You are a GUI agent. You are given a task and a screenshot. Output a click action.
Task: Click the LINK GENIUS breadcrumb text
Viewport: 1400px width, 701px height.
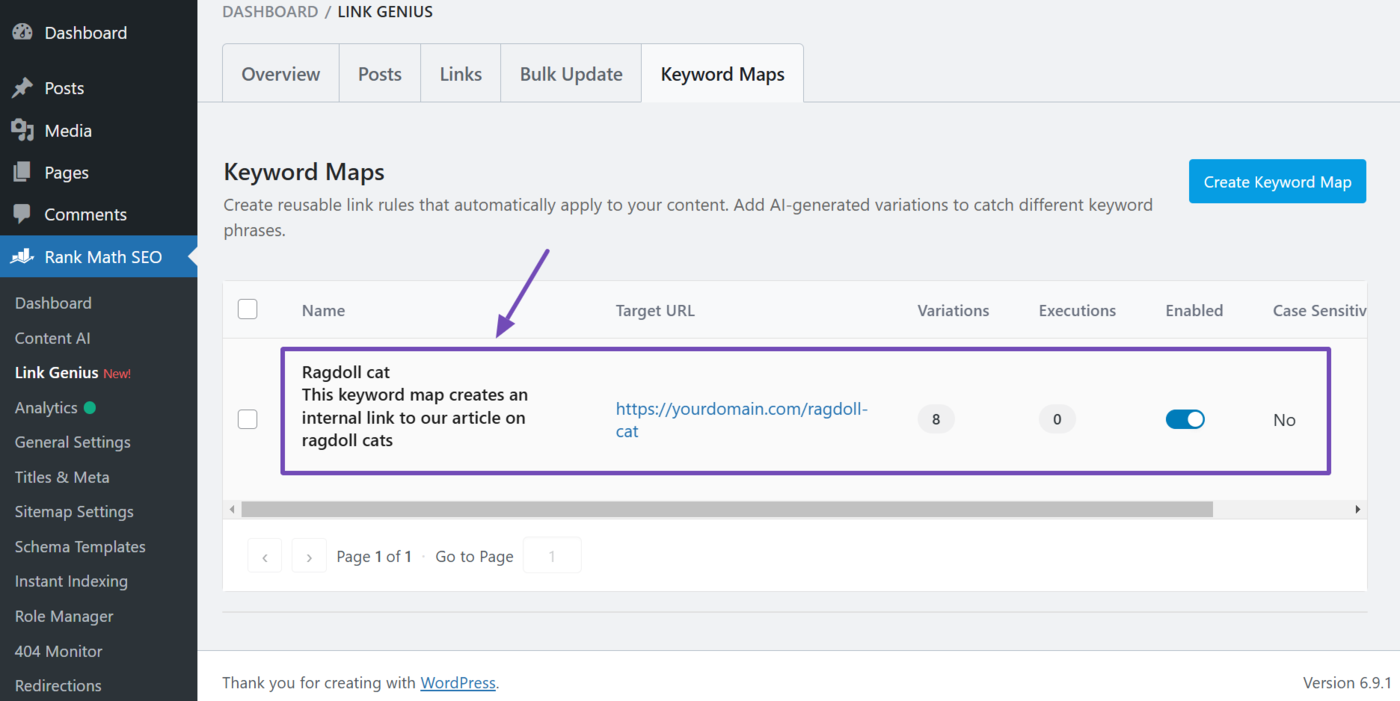click(x=385, y=12)
